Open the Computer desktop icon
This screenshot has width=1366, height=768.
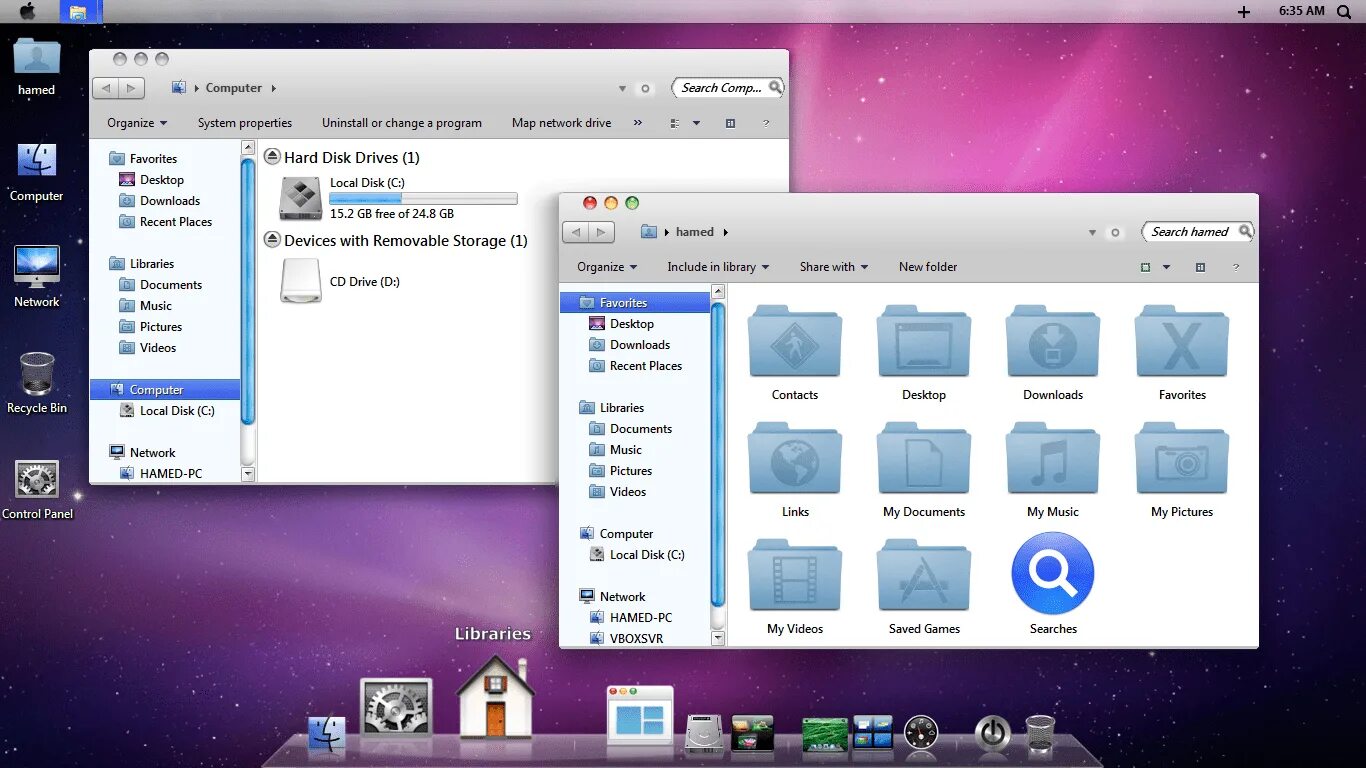point(37,162)
